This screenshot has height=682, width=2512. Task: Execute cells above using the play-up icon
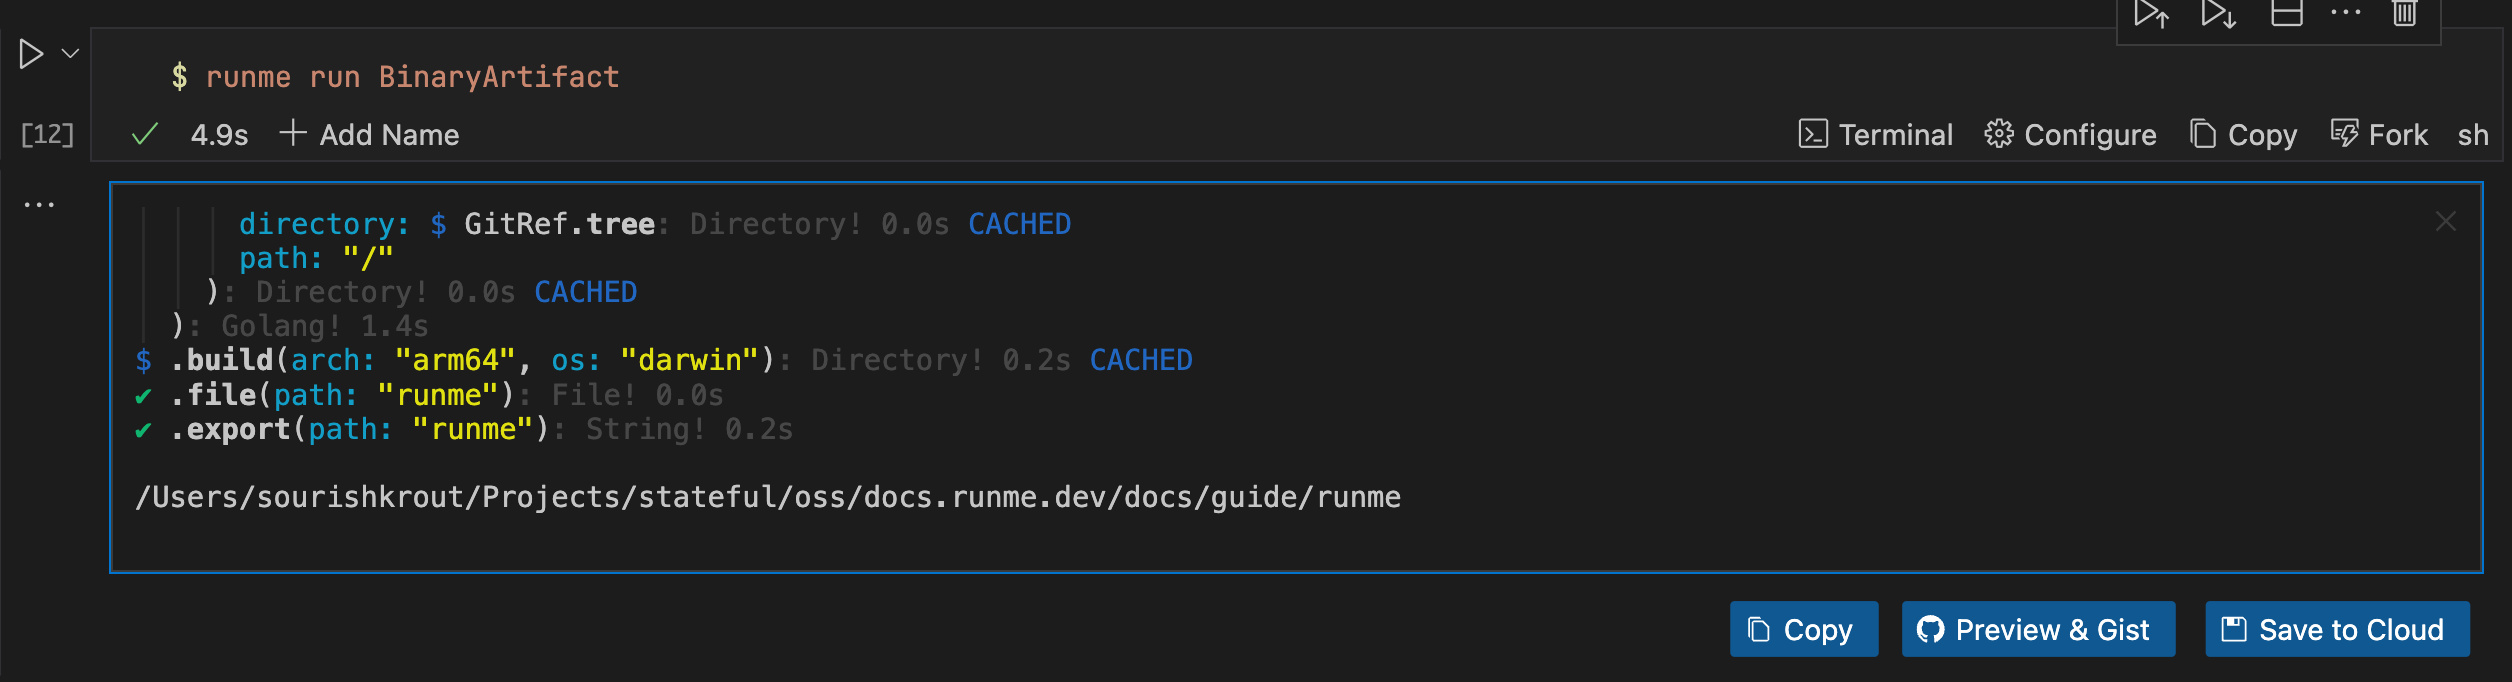click(x=2150, y=14)
